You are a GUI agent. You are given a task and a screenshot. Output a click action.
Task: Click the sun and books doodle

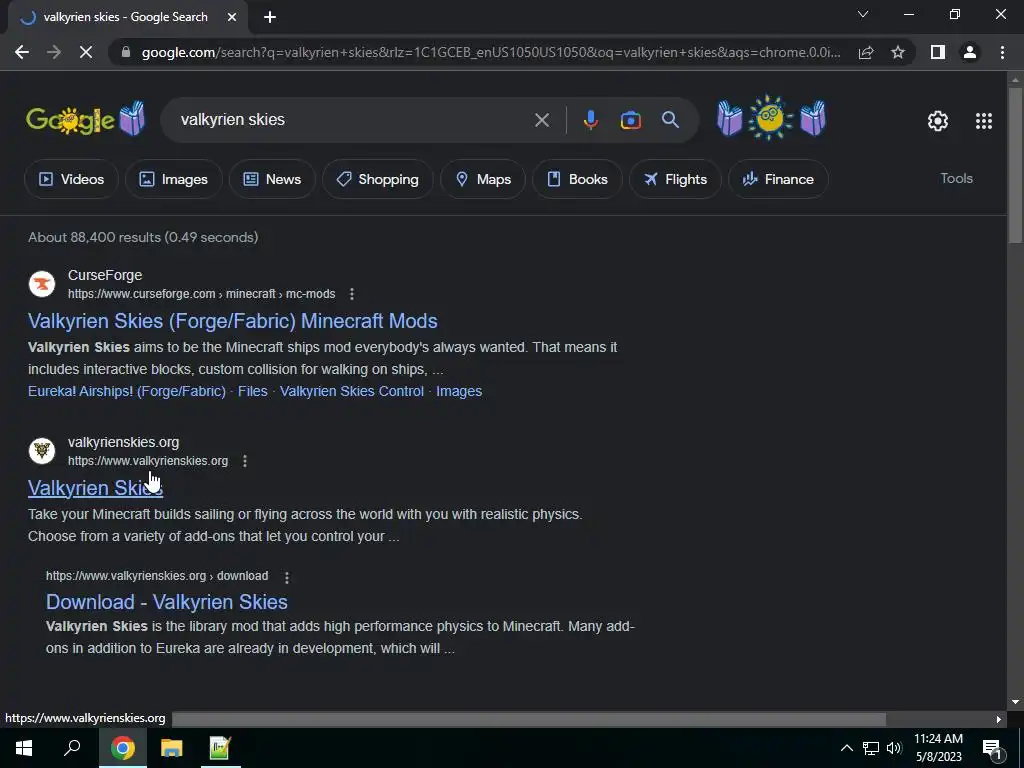point(771,118)
